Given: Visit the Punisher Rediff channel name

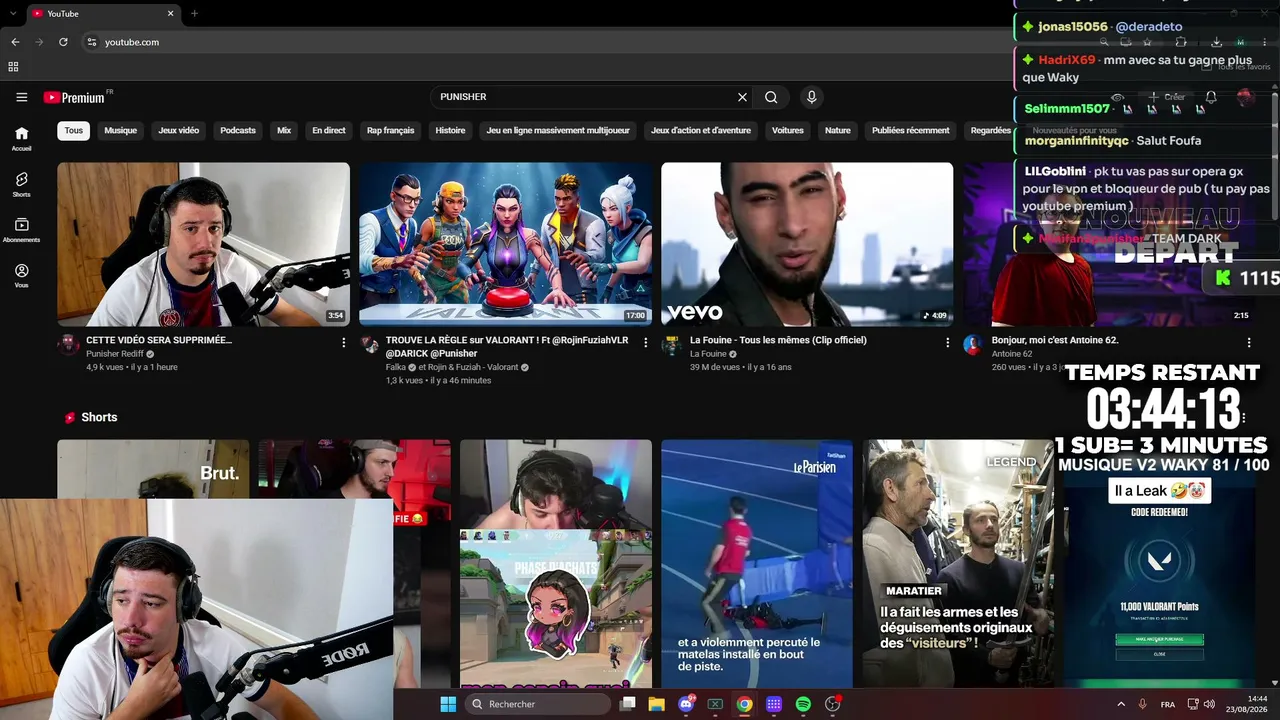Looking at the screenshot, I should point(115,354).
